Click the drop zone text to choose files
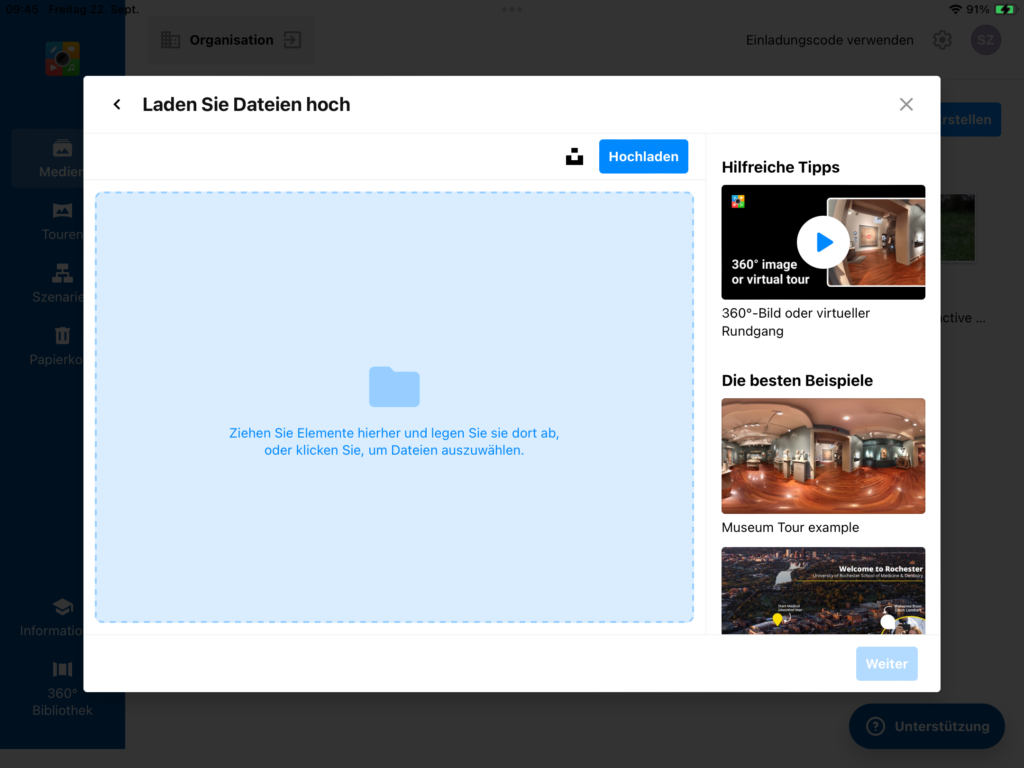The width and height of the screenshot is (1024, 768). coord(394,442)
